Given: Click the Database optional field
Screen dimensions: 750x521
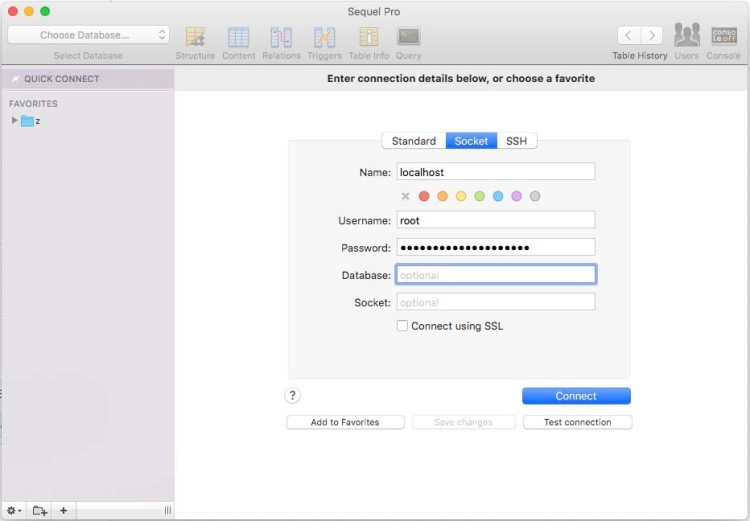Looking at the screenshot, I should [x=496, y=275].
